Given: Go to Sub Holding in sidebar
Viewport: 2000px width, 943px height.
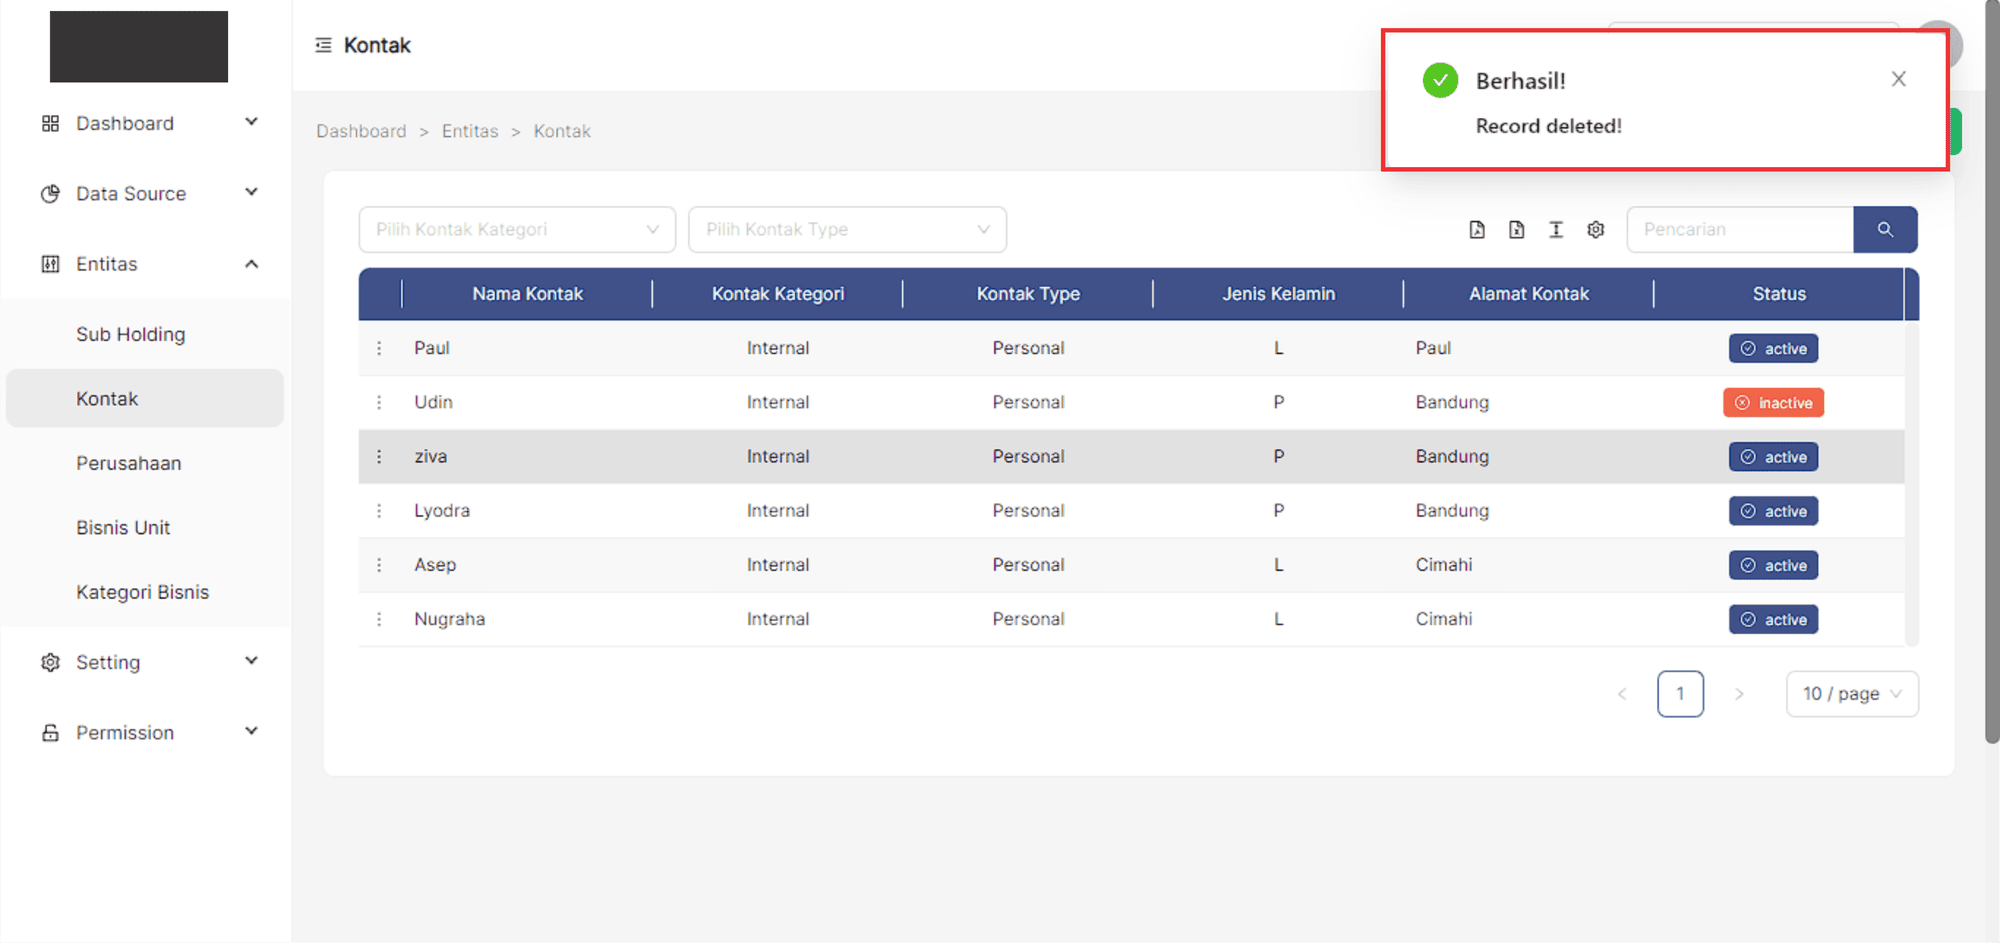Looking at the screenshot, I should (131, 334).
